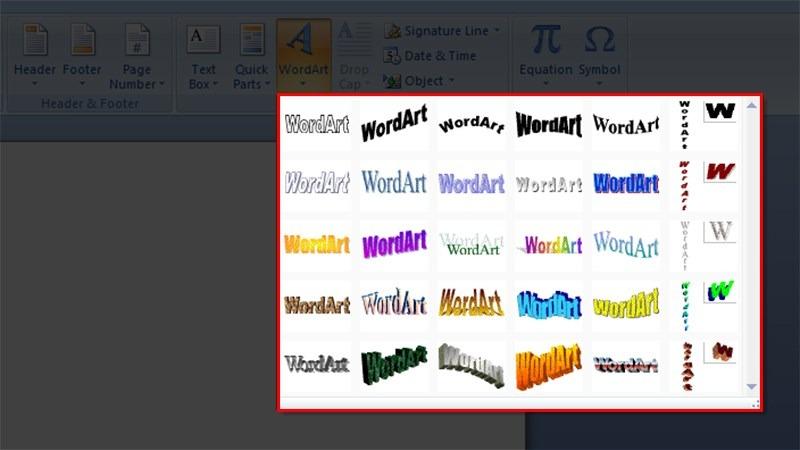Choose the yellow 3D wavy WordArt
Image resolution: width=800 pixels, height=450 pixels.
626,304
